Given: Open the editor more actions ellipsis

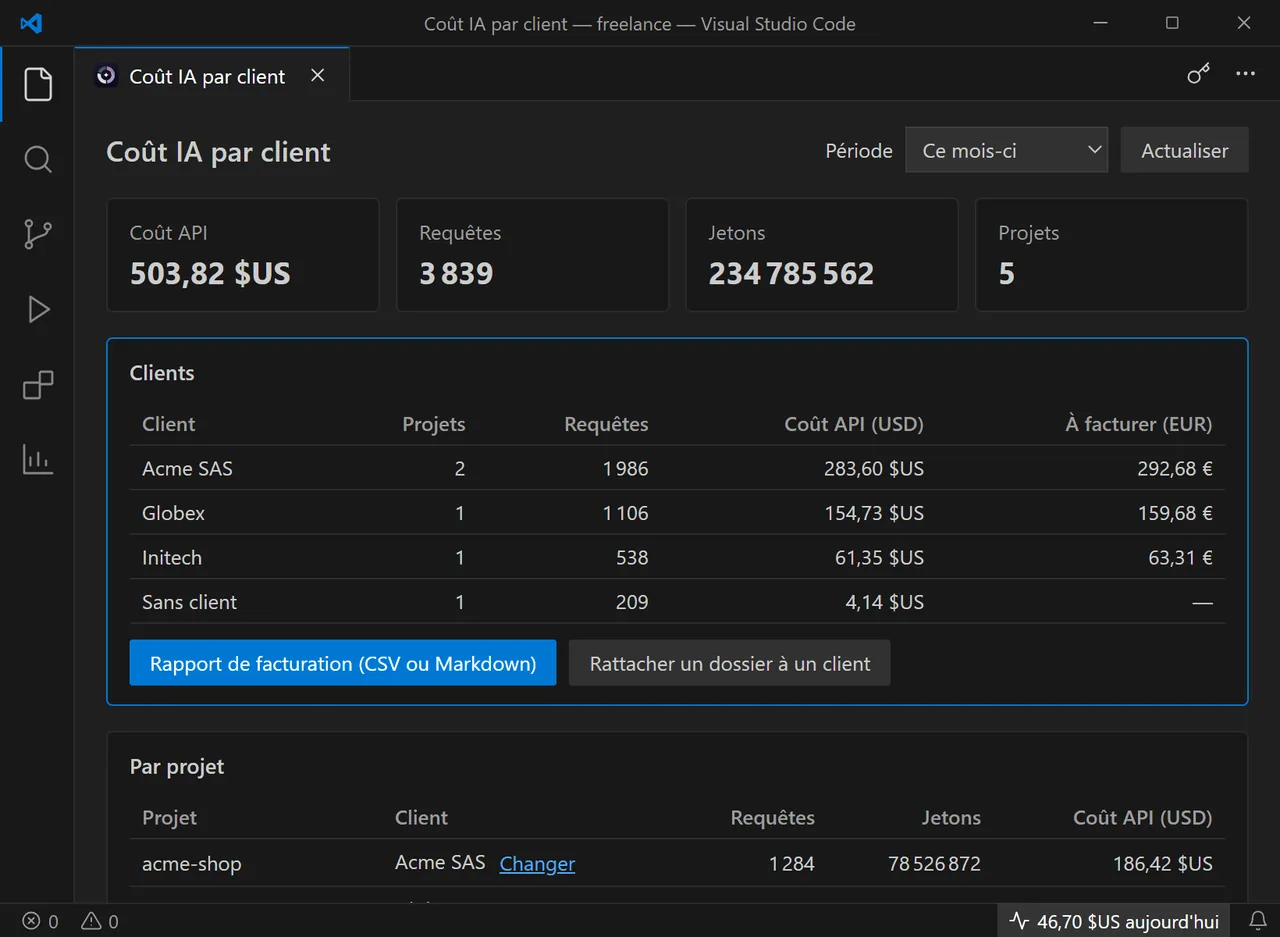Looking at the screenshot, I should (x=1245, y=74).
